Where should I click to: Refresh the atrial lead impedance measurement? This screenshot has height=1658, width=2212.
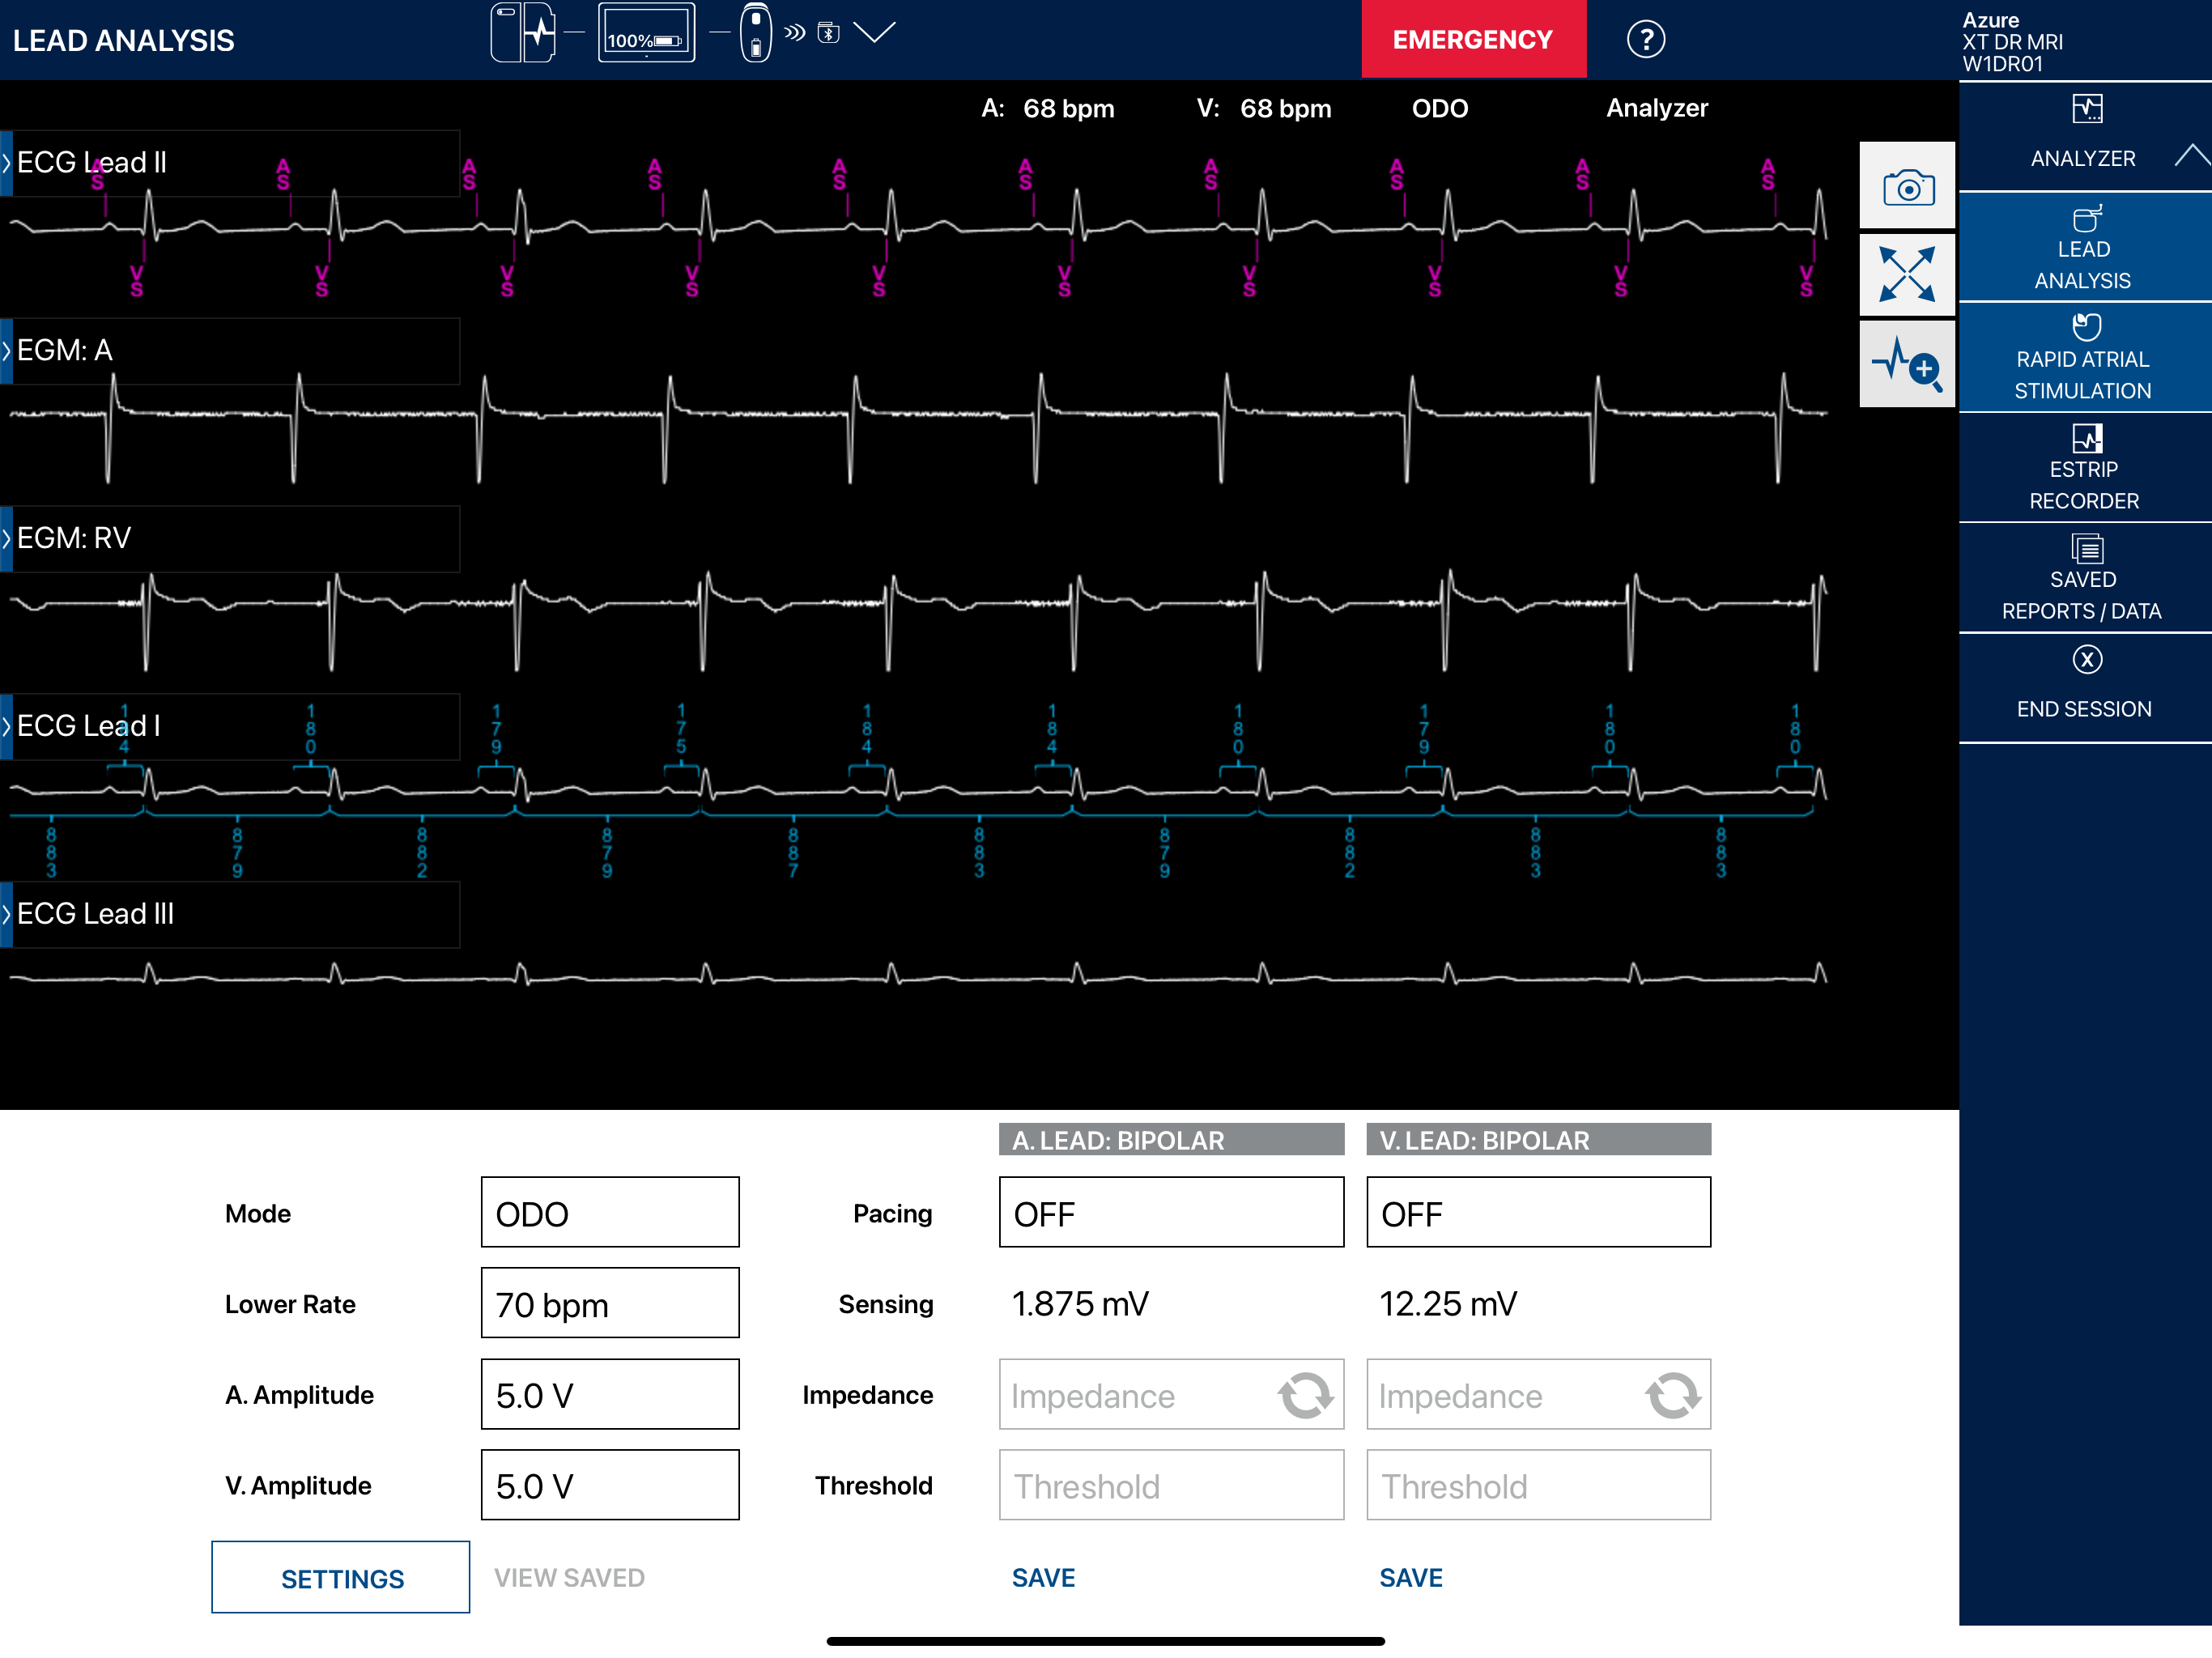point(1304,1394)
